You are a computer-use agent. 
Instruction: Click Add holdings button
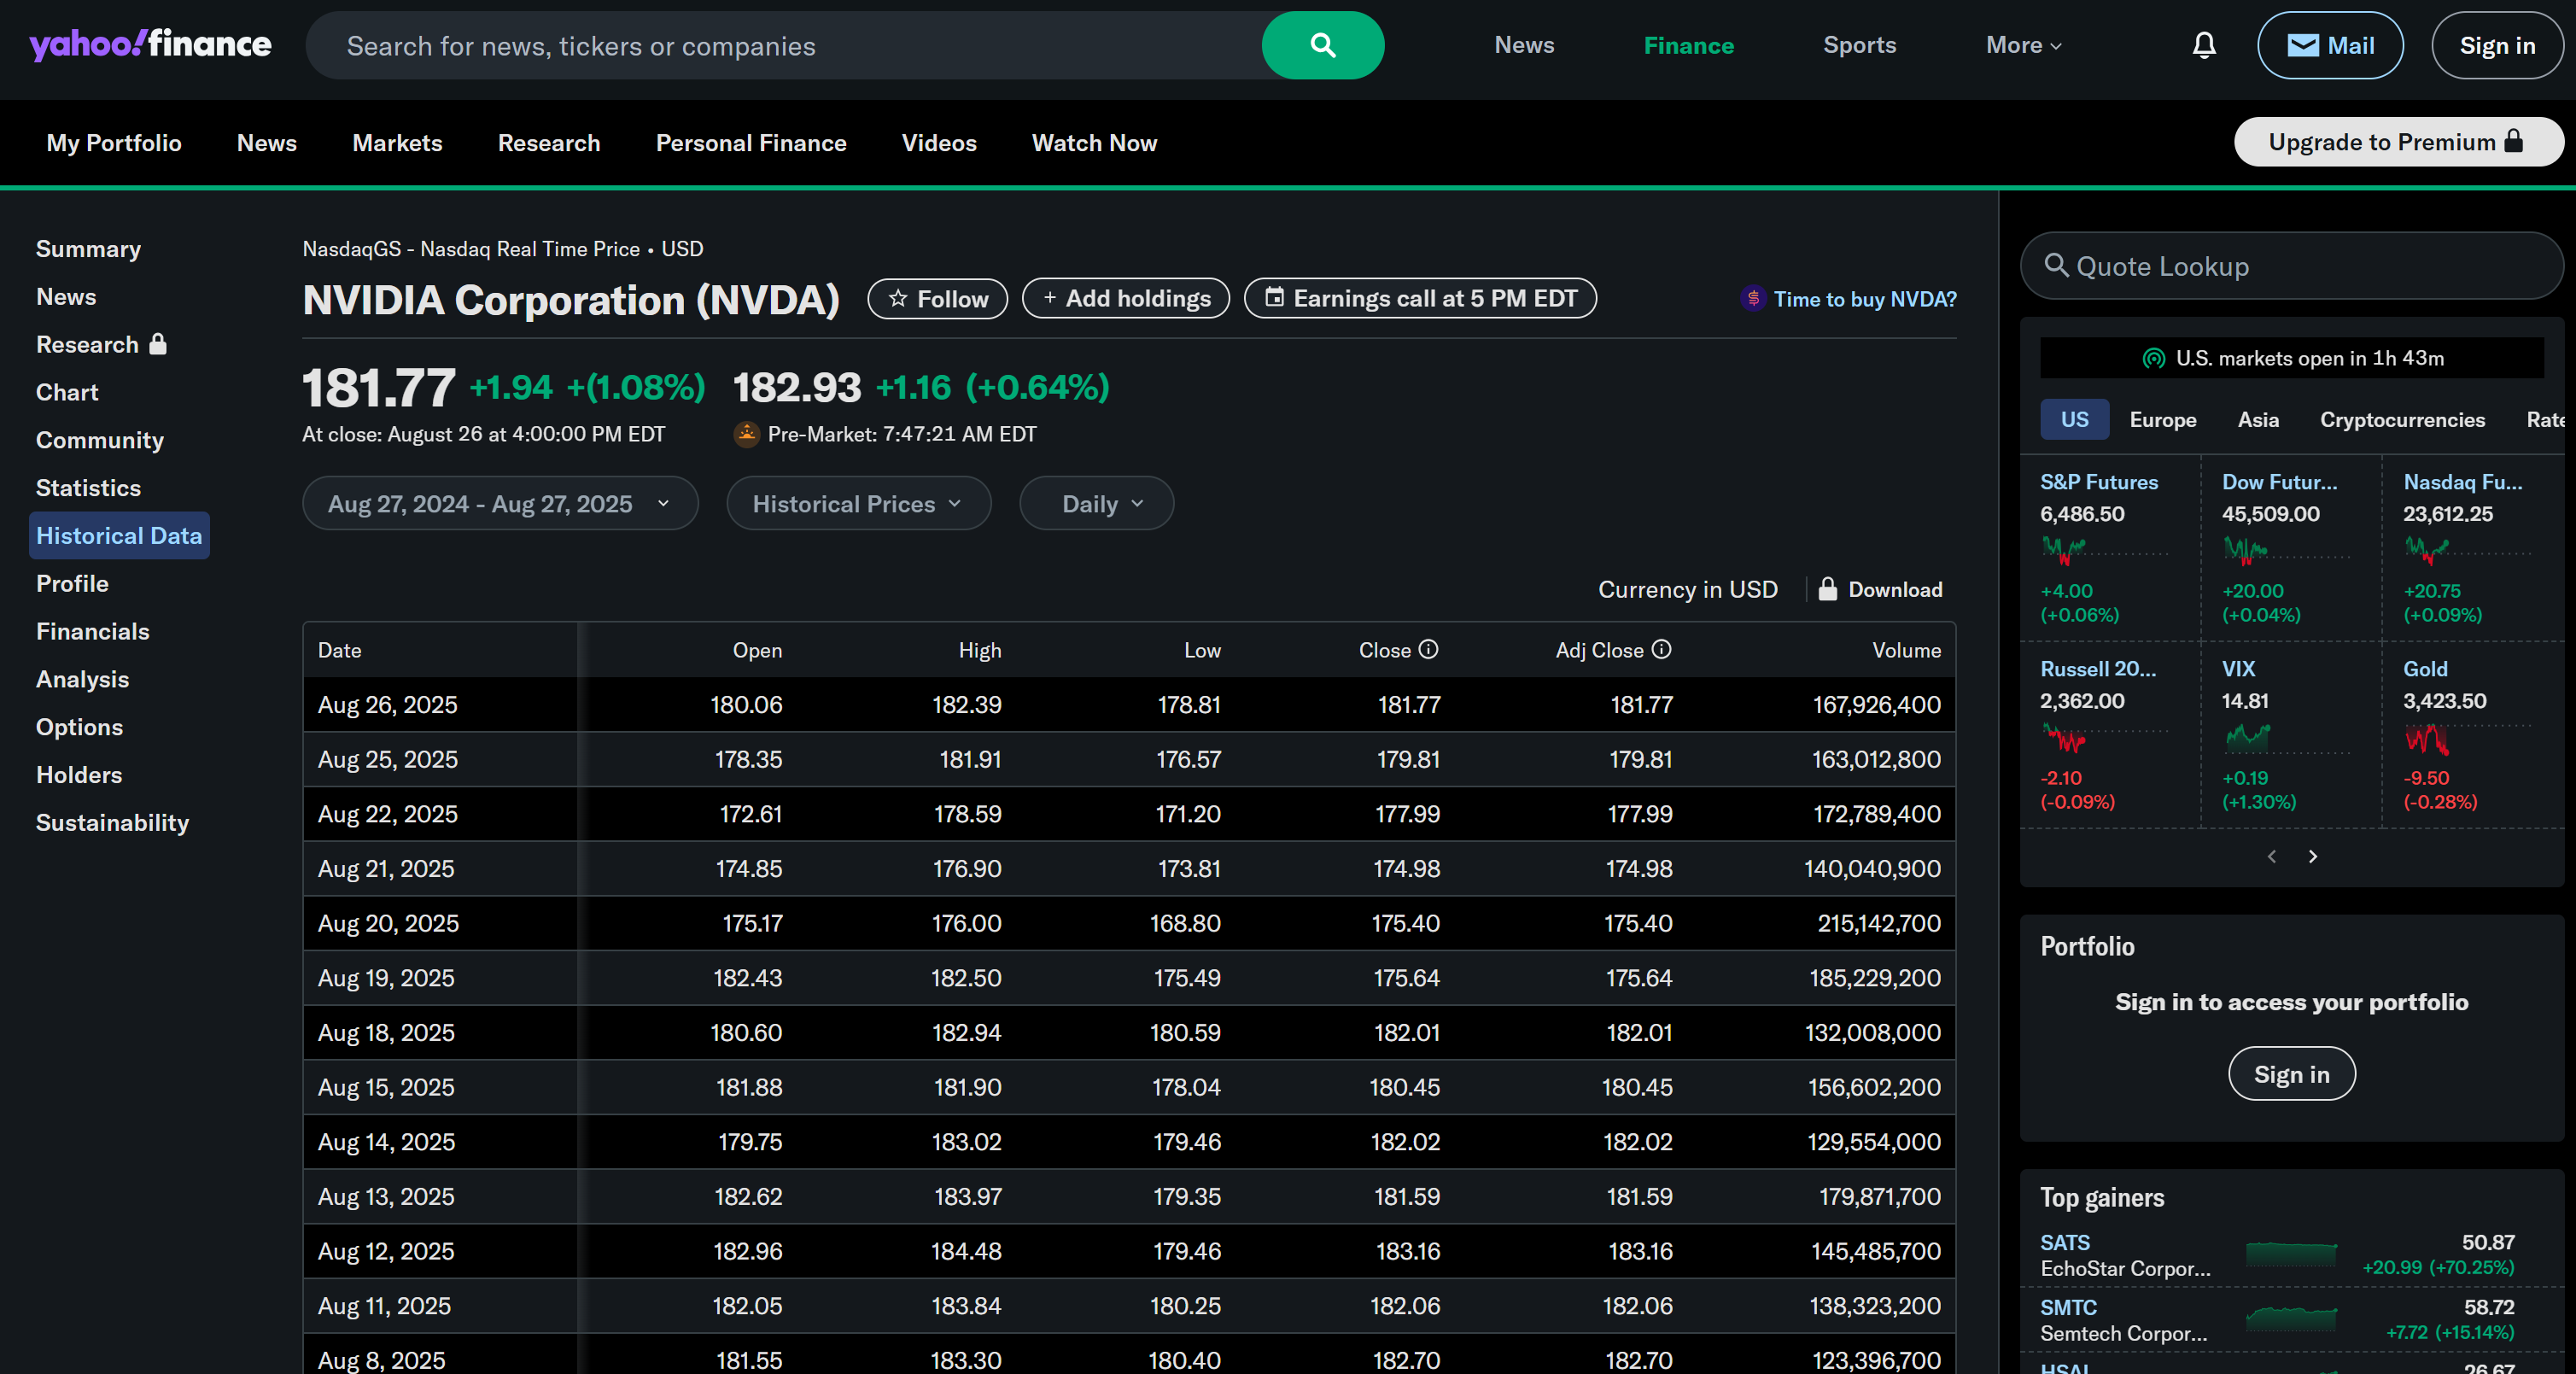coord(1125,299)
